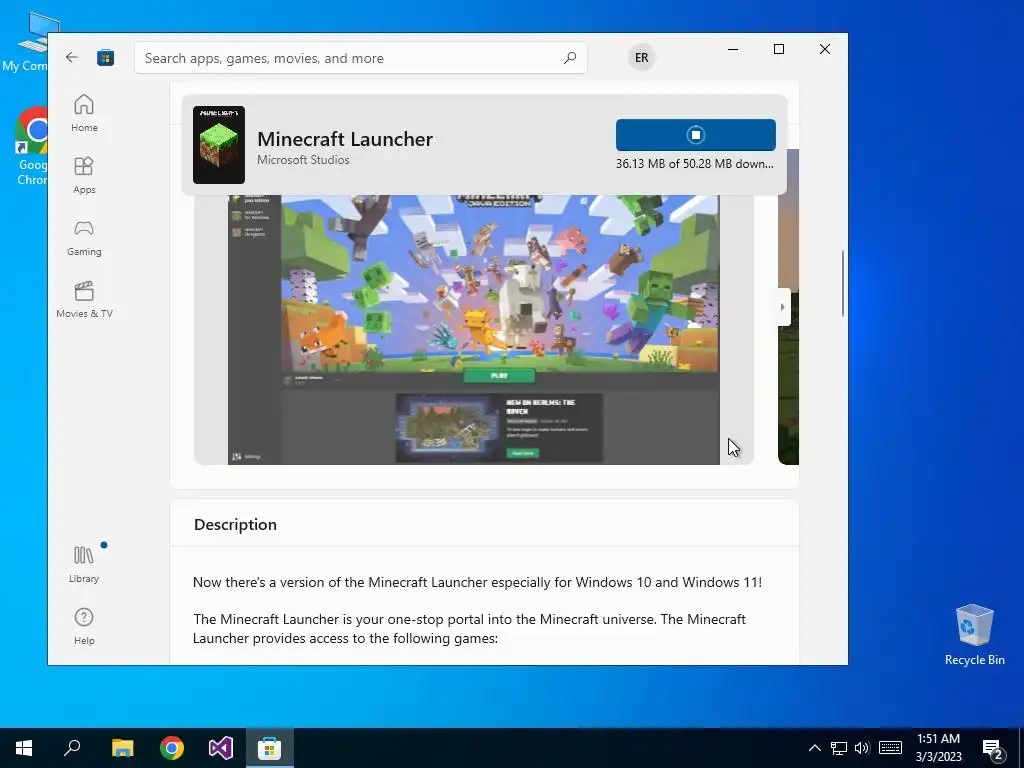Screen dimensions: 1024x768
Task: Open the taskbar clock and date
Action: pyautogui.click(x=938, y=748)
